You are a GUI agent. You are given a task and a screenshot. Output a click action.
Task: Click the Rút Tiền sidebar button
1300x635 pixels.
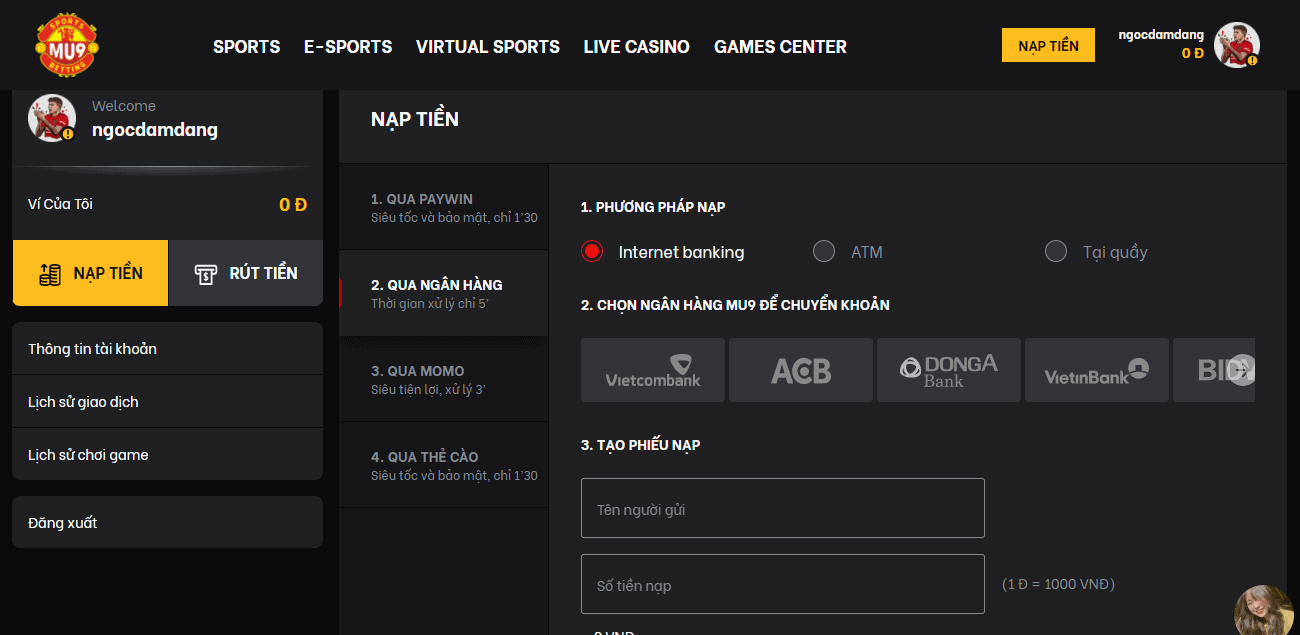tap(246, 273)
